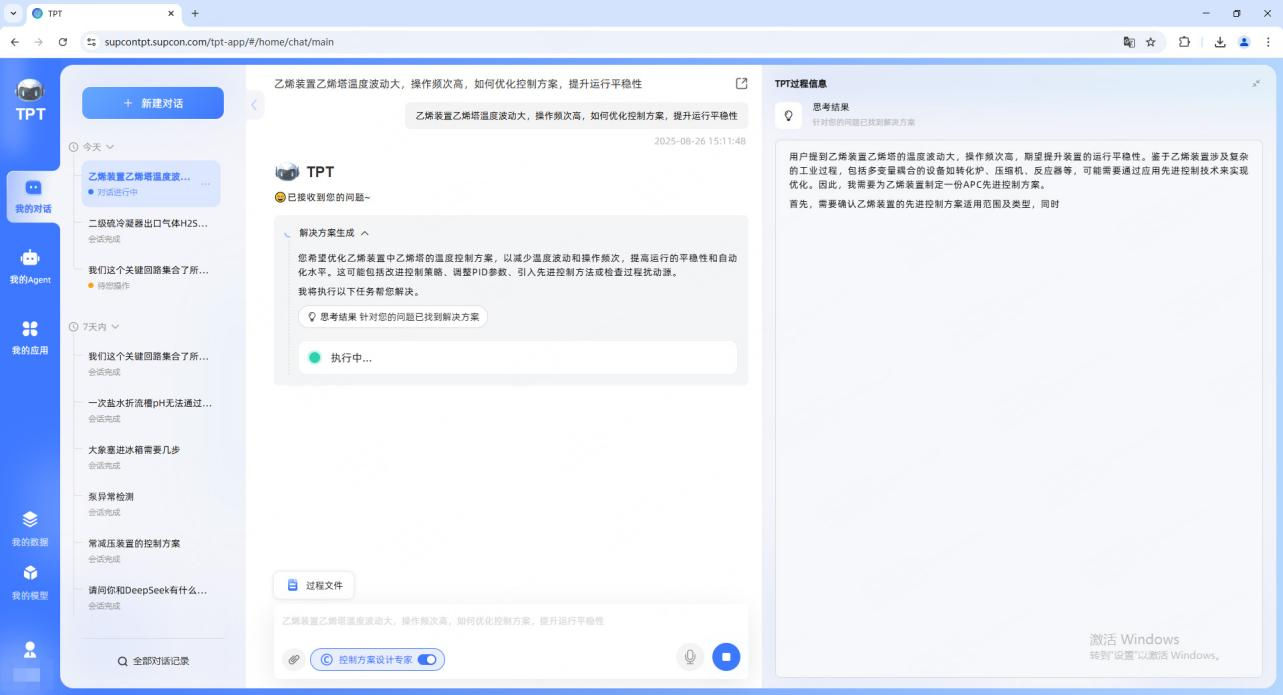The image size is (1283, 695).
Task: Click the 思考结果 chip with lightbulb
Action: [x=393, y=317]
